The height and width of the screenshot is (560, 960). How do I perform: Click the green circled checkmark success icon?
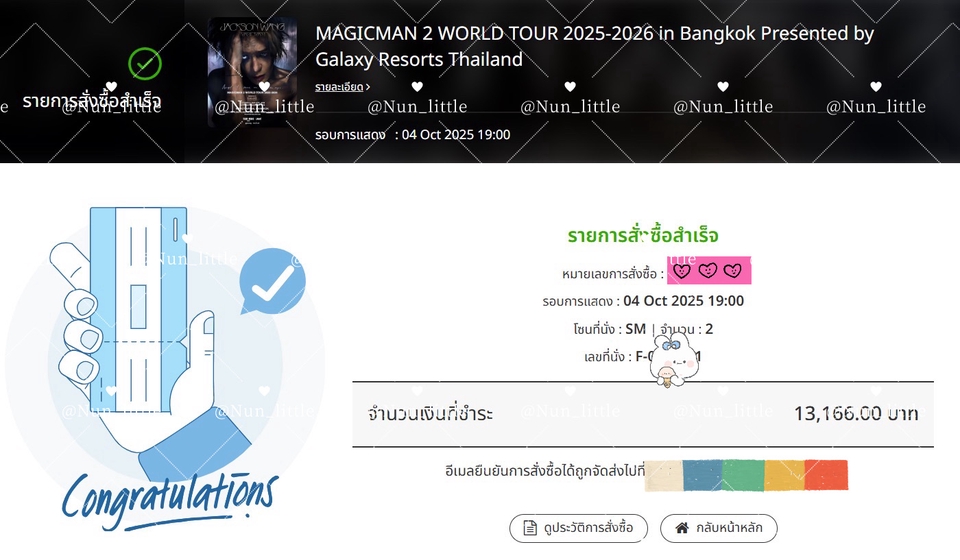pyautogui.click(x=145, y=64)
